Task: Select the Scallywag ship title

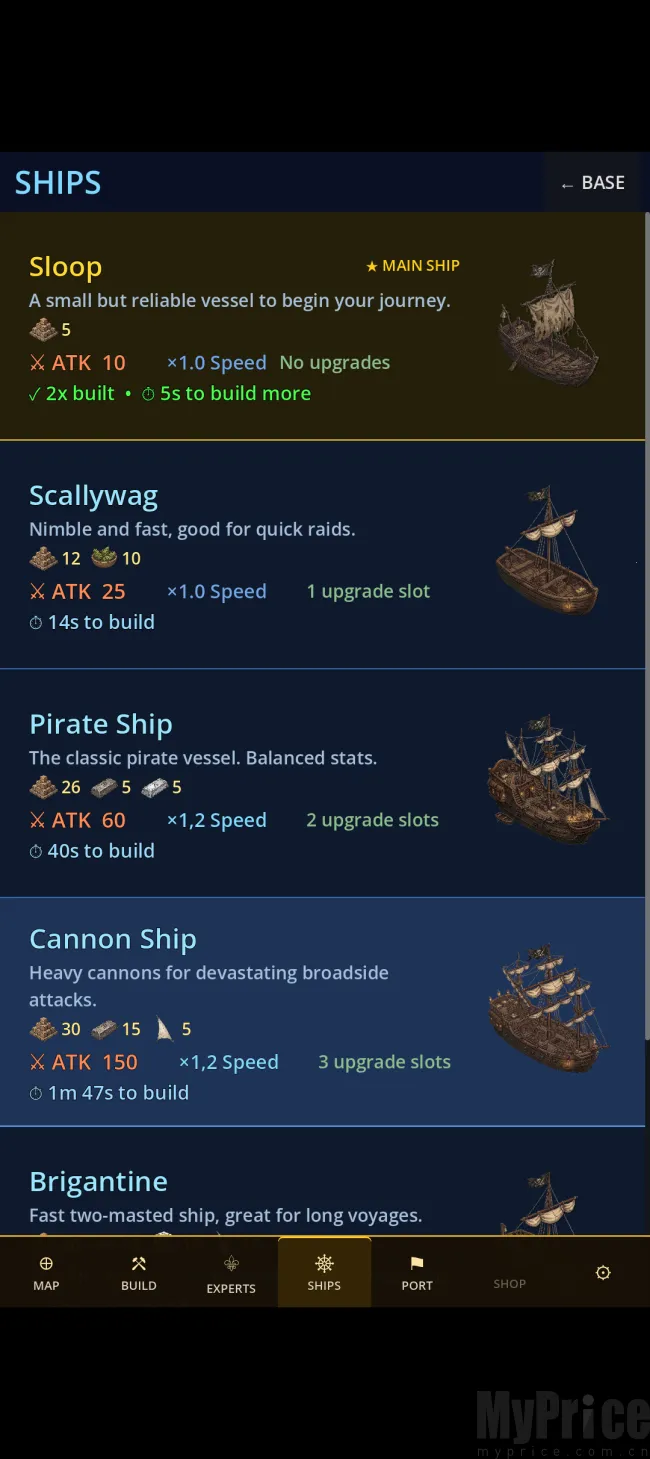Action: click(x=93, y=496)
